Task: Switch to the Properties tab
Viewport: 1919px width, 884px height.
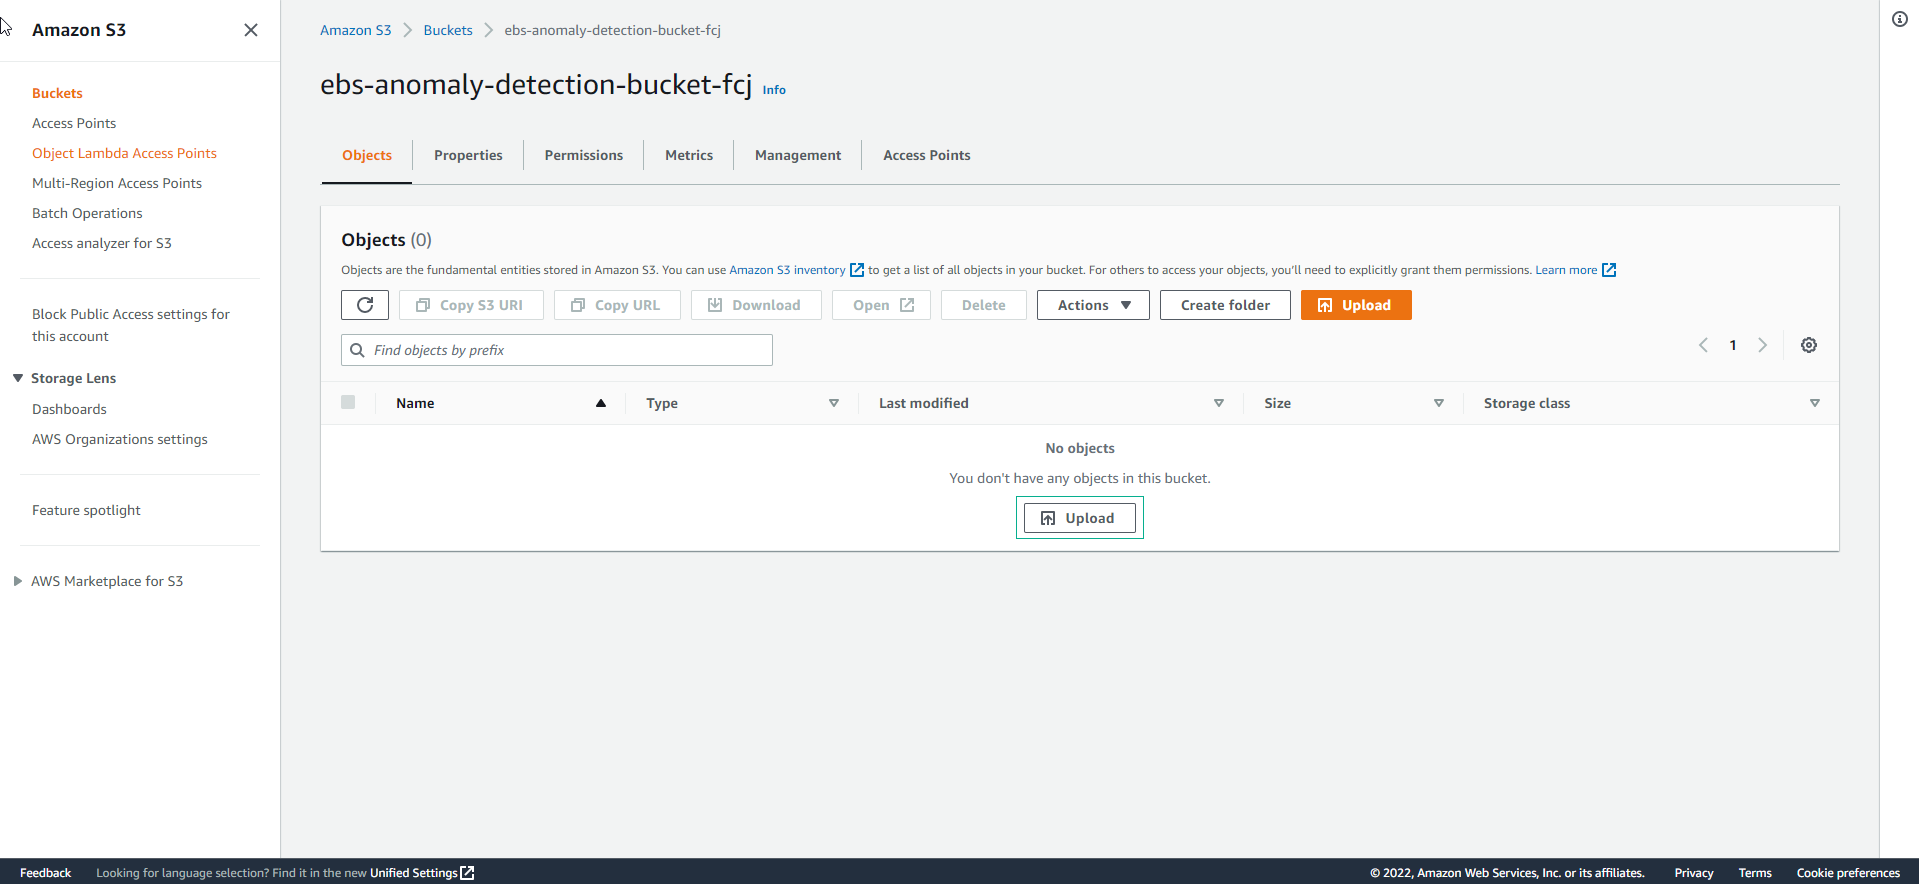Action: (468, 155)
